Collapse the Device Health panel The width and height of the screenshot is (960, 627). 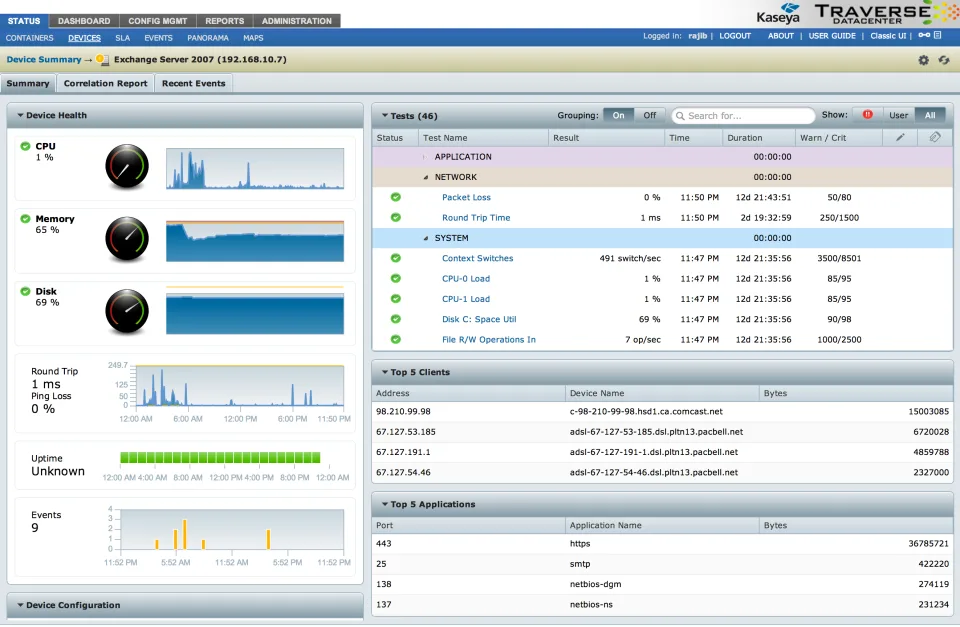click(20, 115)
